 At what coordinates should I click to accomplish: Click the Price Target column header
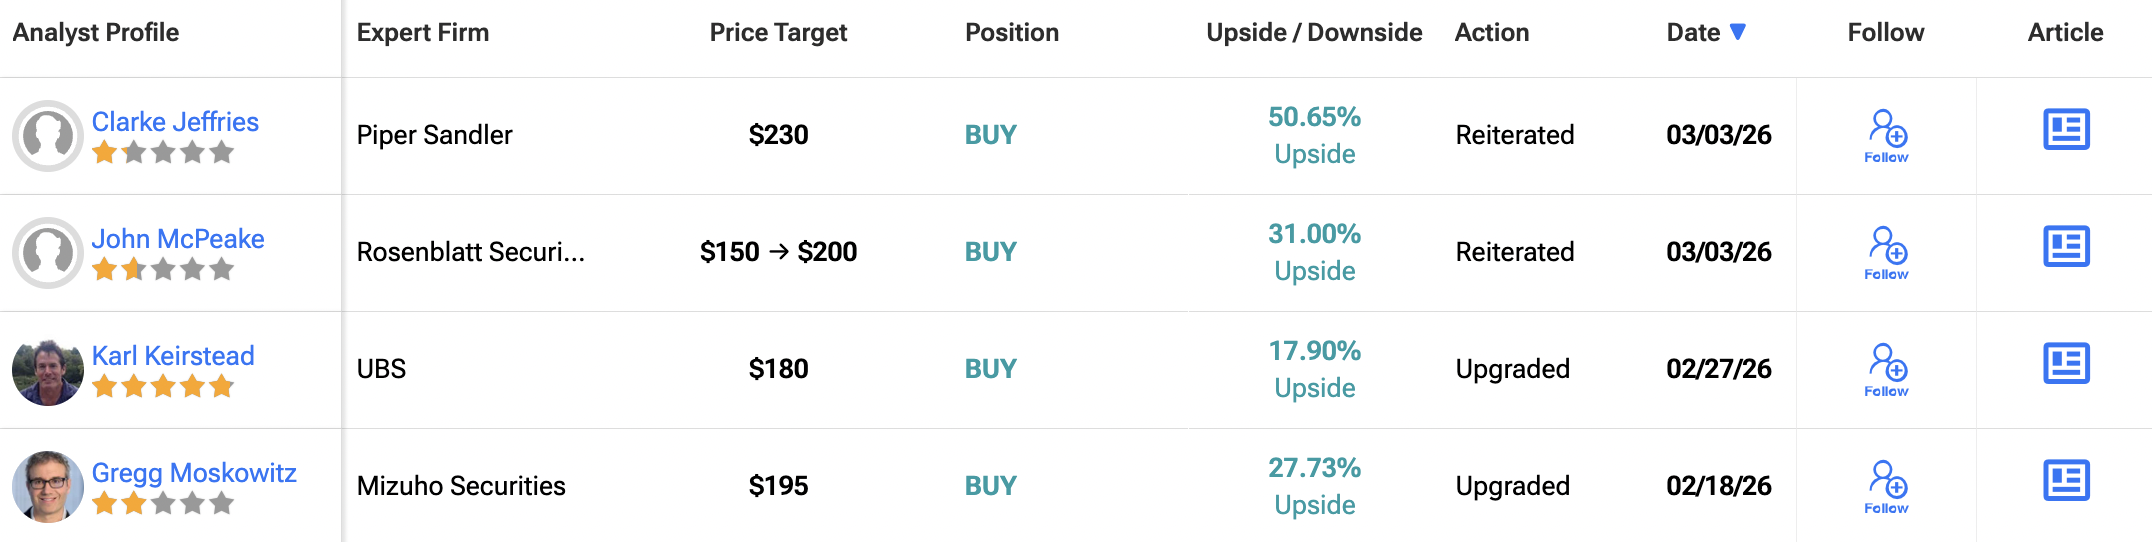[x=778, y=33]
